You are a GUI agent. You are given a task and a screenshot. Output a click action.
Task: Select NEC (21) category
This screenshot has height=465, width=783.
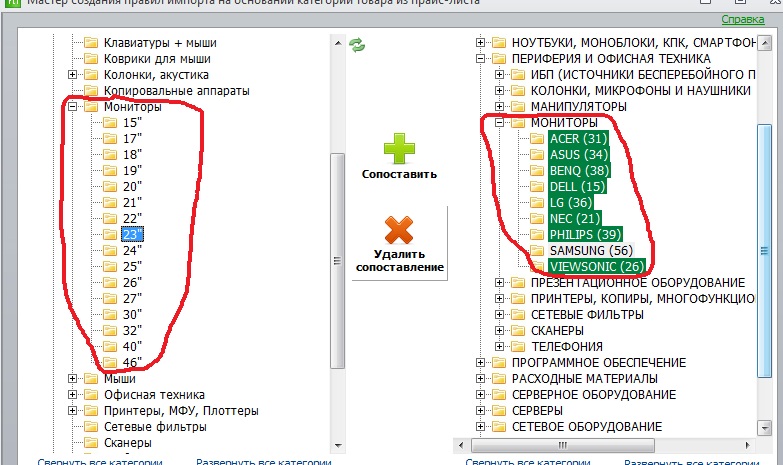575,218
